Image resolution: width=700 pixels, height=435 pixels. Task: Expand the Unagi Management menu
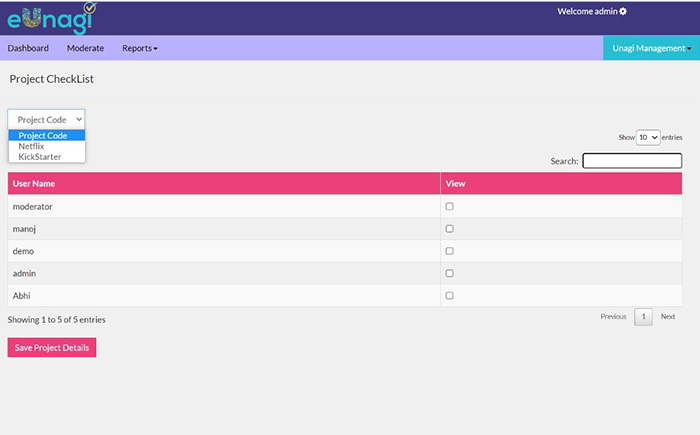[651, 48]
